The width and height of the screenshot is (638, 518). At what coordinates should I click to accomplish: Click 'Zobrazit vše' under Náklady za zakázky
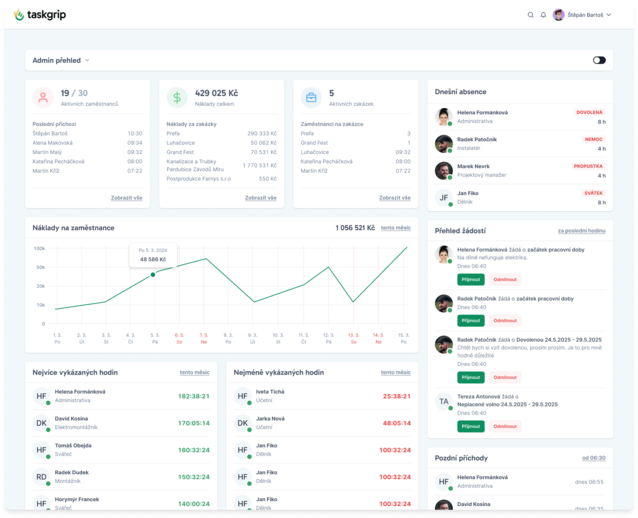tap(261, 198)
